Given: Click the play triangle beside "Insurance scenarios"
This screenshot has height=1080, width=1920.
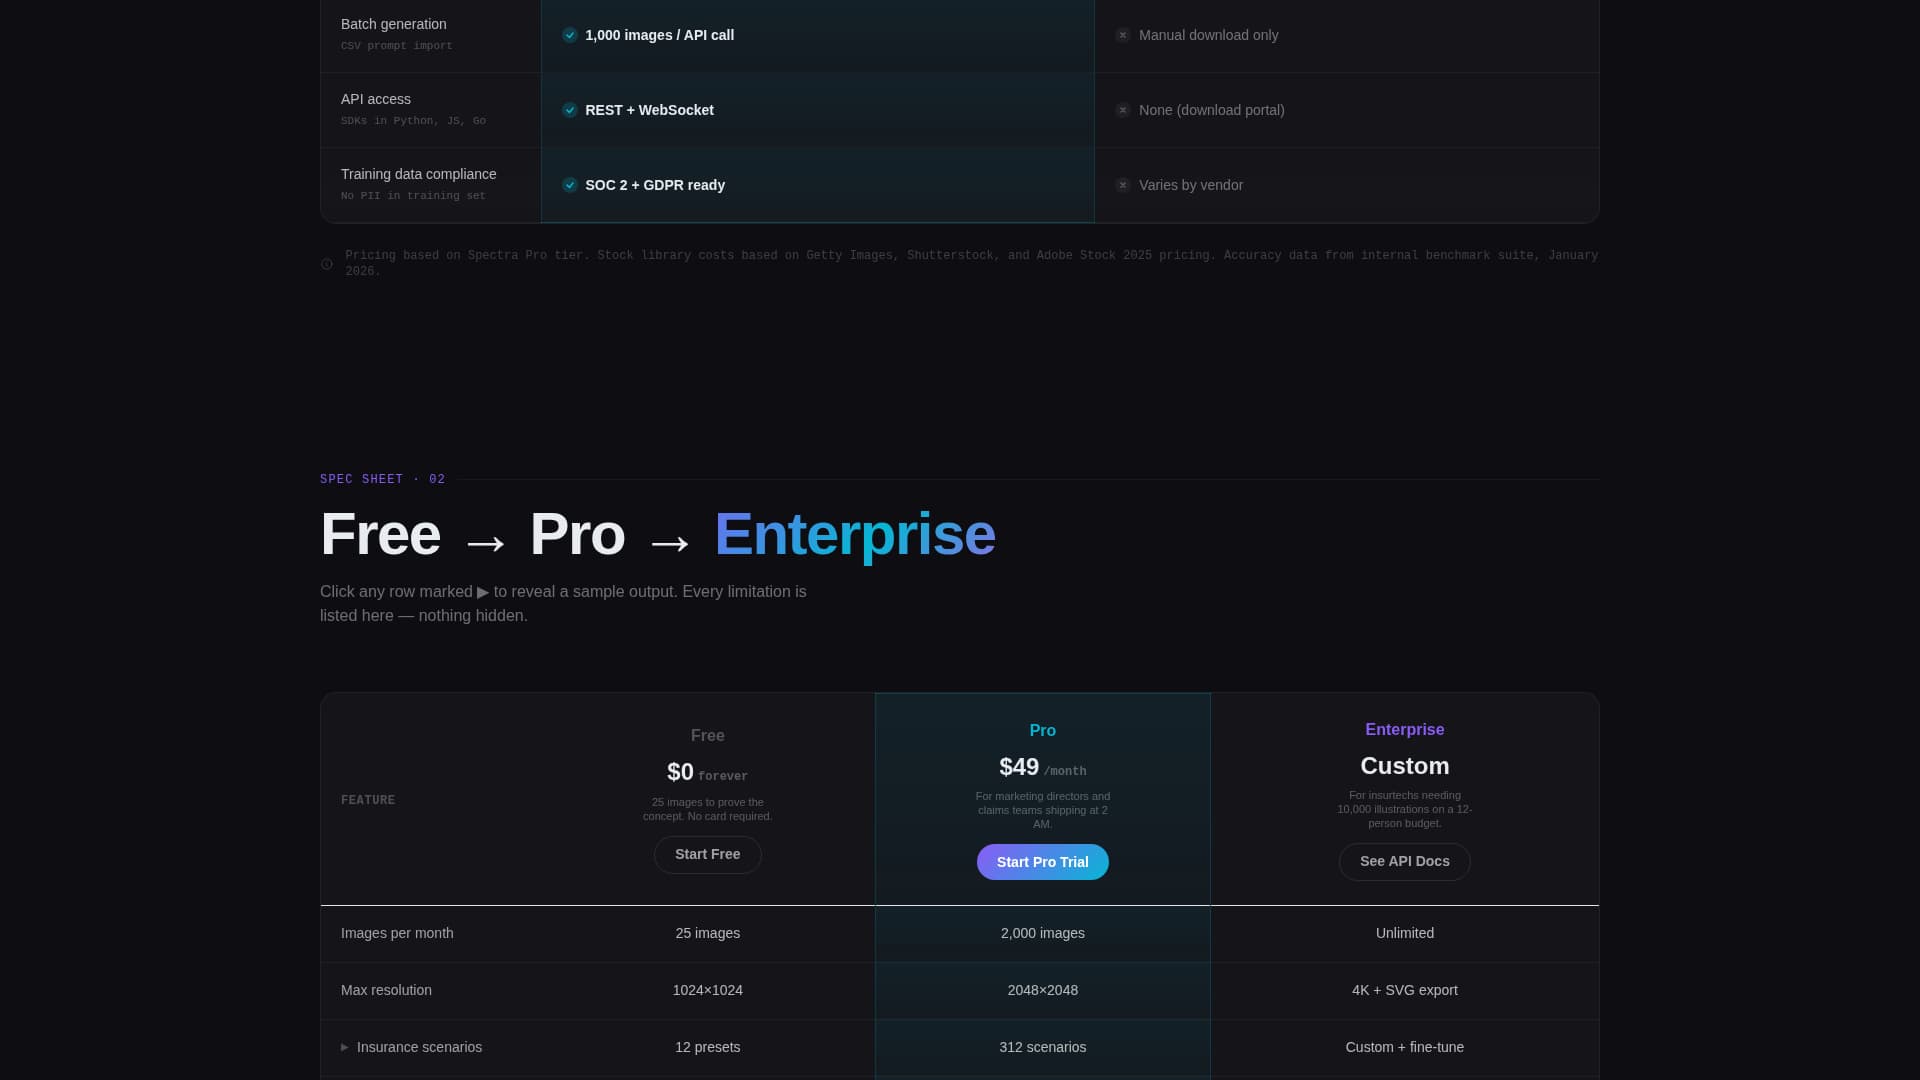Looking at the screenshot, I should (x=345, y=1047).
